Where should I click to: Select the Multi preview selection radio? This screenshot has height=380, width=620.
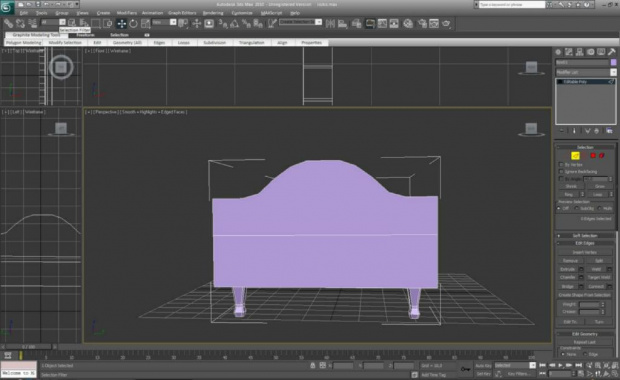[x=600, y=208]
